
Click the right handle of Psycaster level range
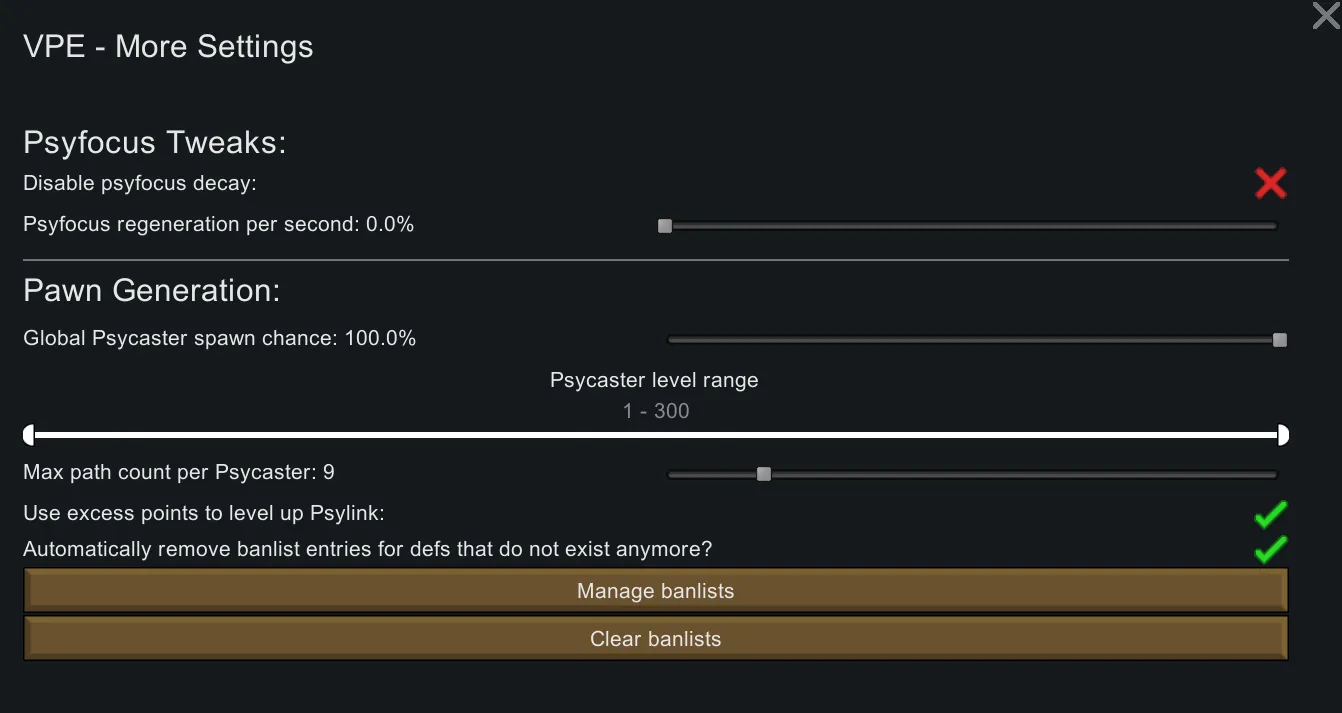pos(1283,435)
